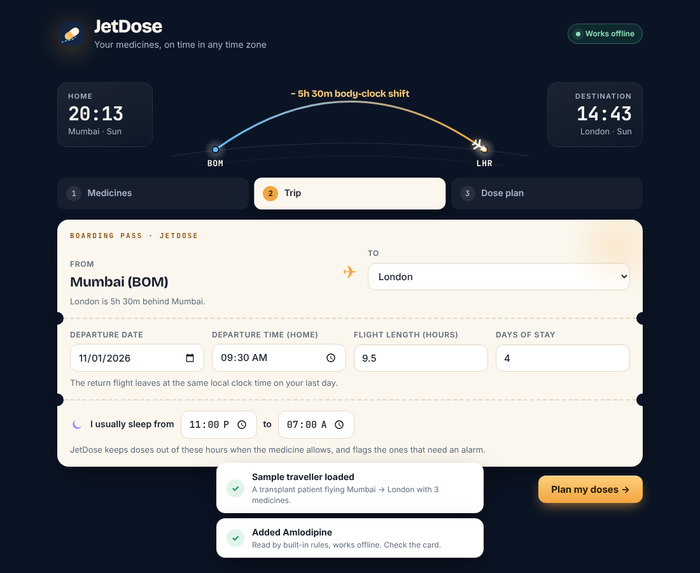Click the BOM airport code label
Viewport: 700px width, 573px height.
pyautogui.click(x=215, y=163)
